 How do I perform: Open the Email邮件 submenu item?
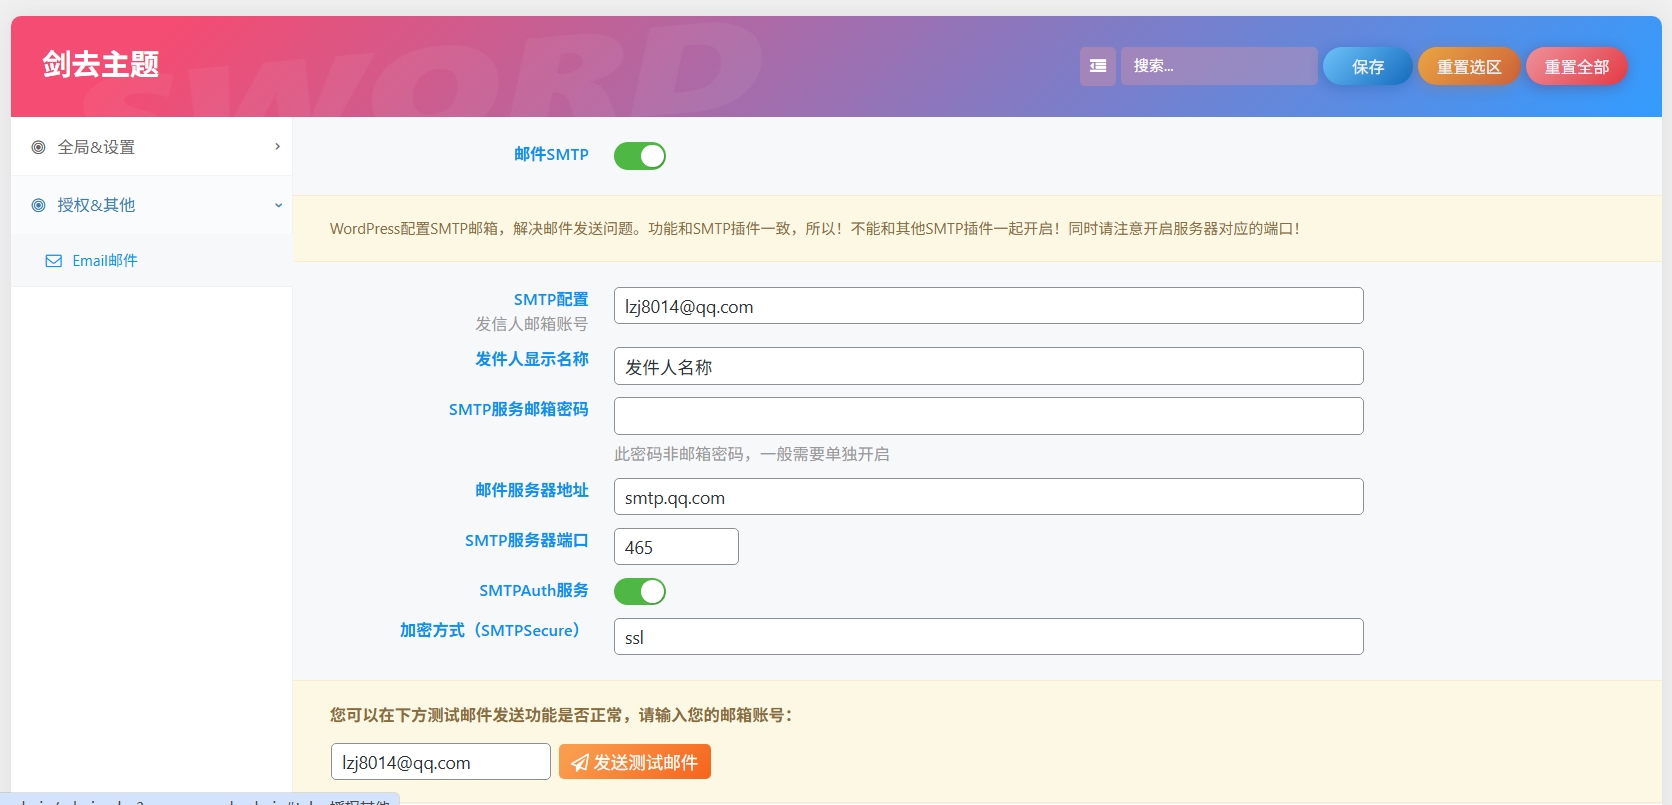tap(105, 261)
